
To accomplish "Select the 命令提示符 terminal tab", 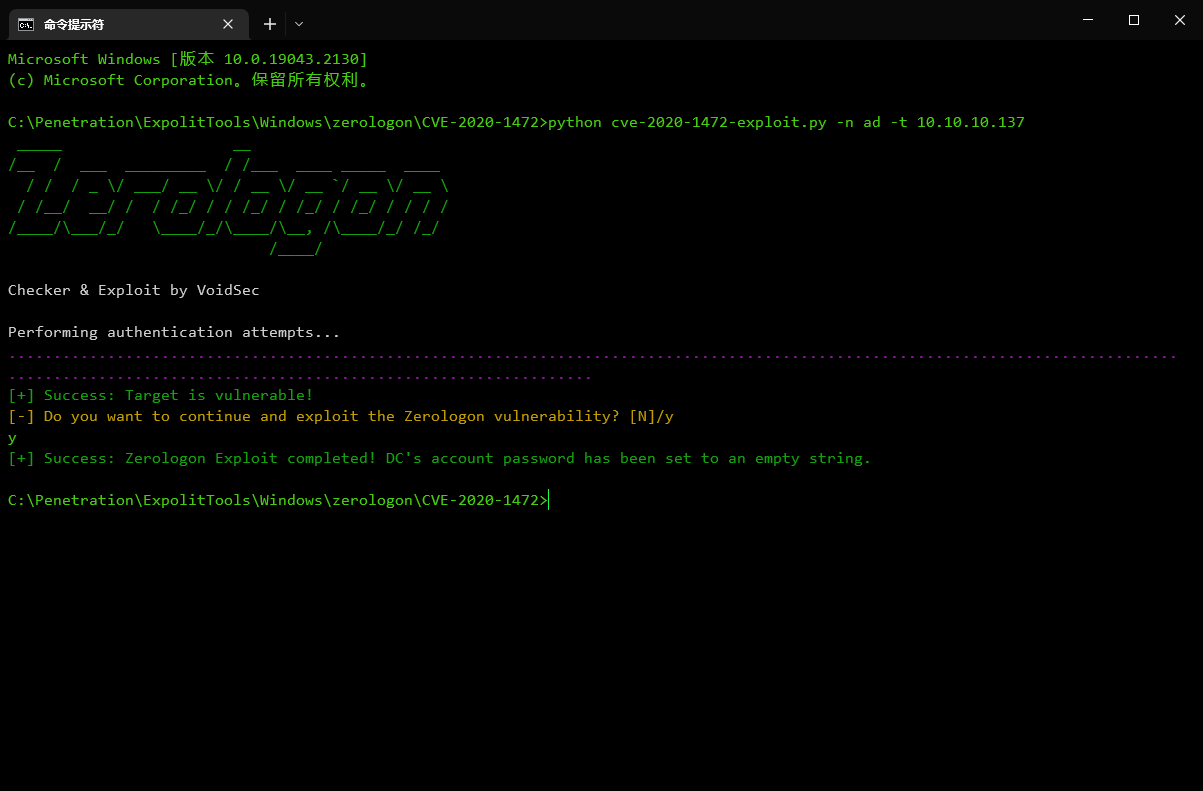I will click(127, 24).
